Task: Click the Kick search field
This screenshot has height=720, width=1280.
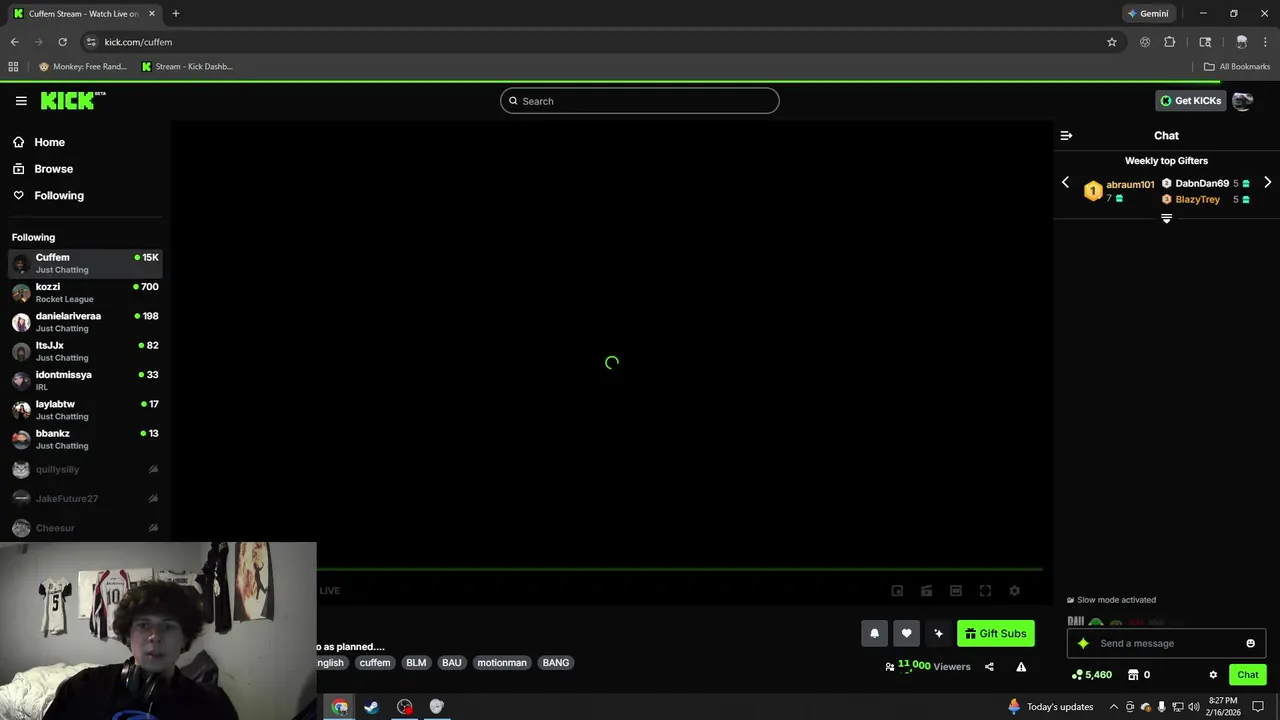Action: (640, 101)
